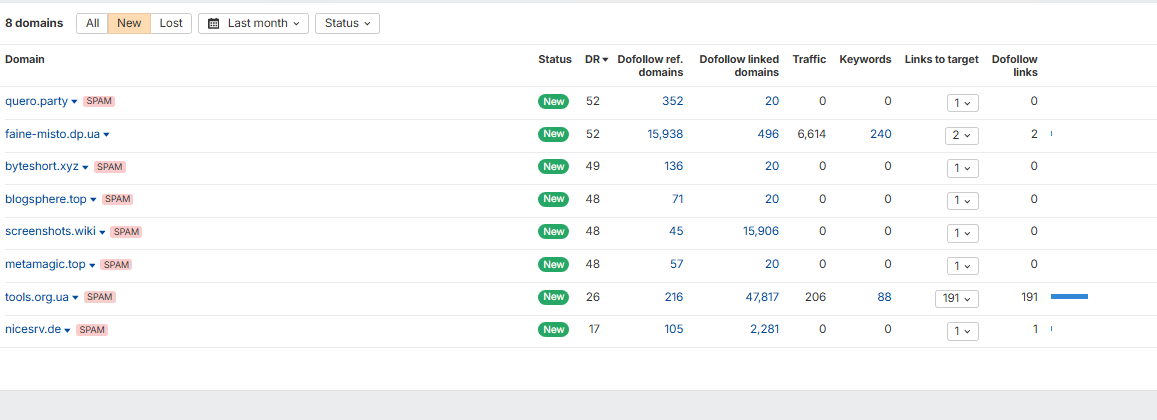The width and height of the screenshot is (1157, 420).
Task: Click the SPAM label on tools.org.ua row
Action: pyautogui.click(x=100, y=297)
